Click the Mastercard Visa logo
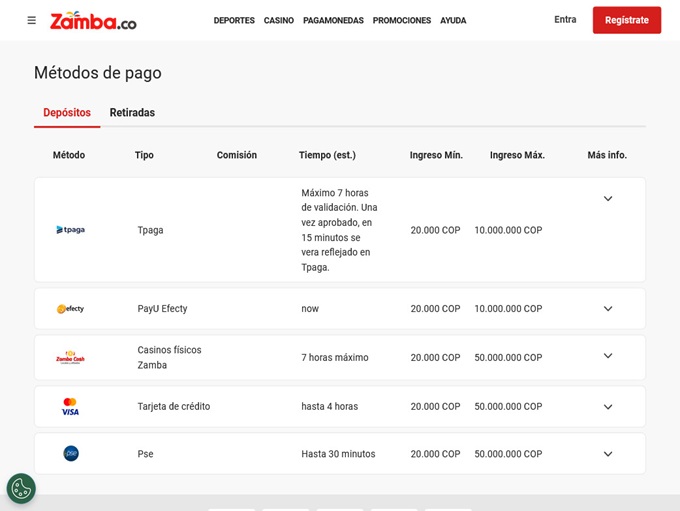The image size is (680, 511). pos(70,407)
